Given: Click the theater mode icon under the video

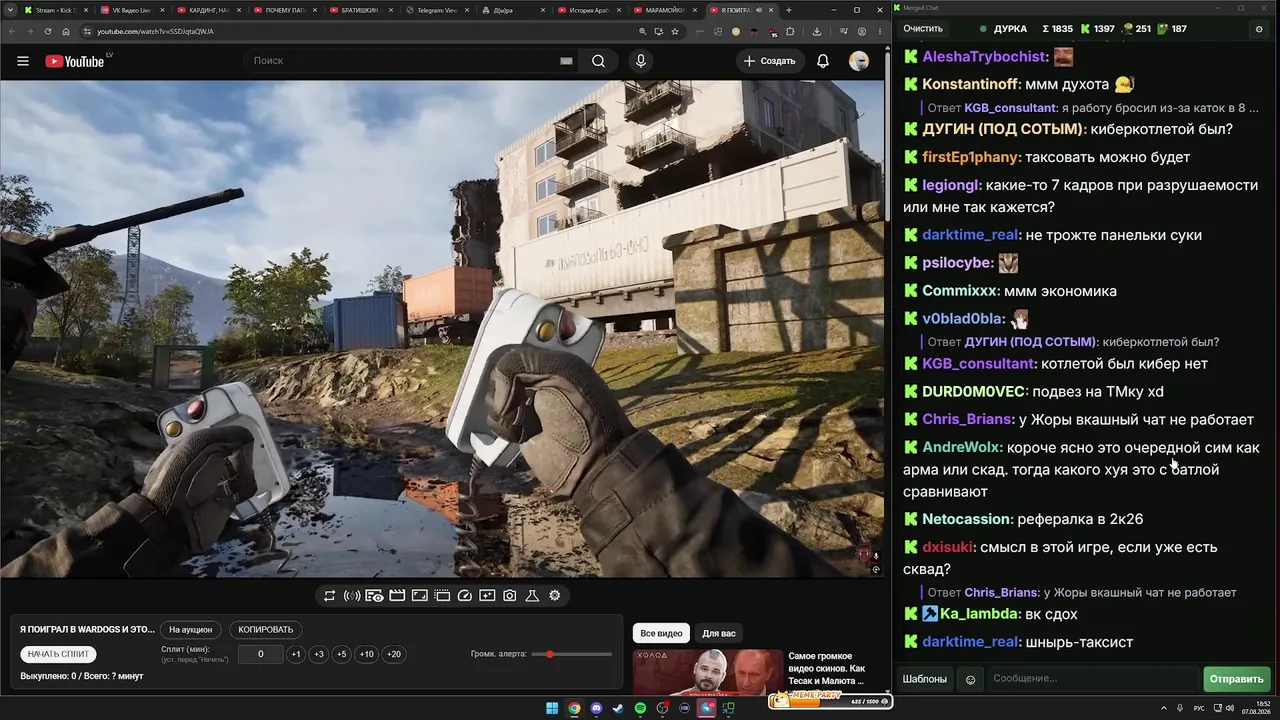Looking at the screenshot, I should (442, 596).
